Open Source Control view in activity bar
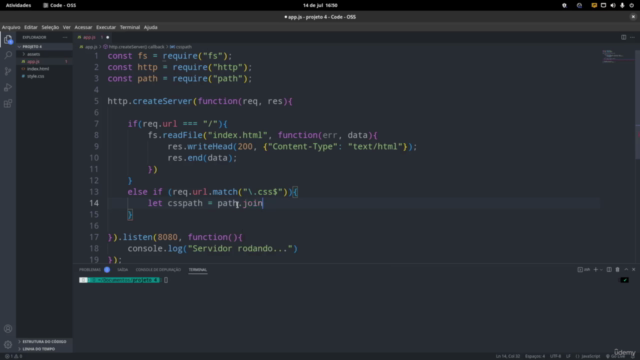 [x=8, y=71]
